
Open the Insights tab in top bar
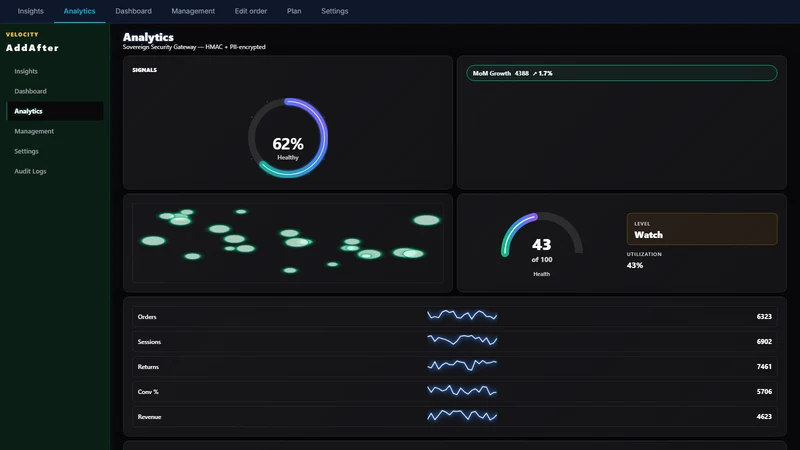click(x=30, y=11)
